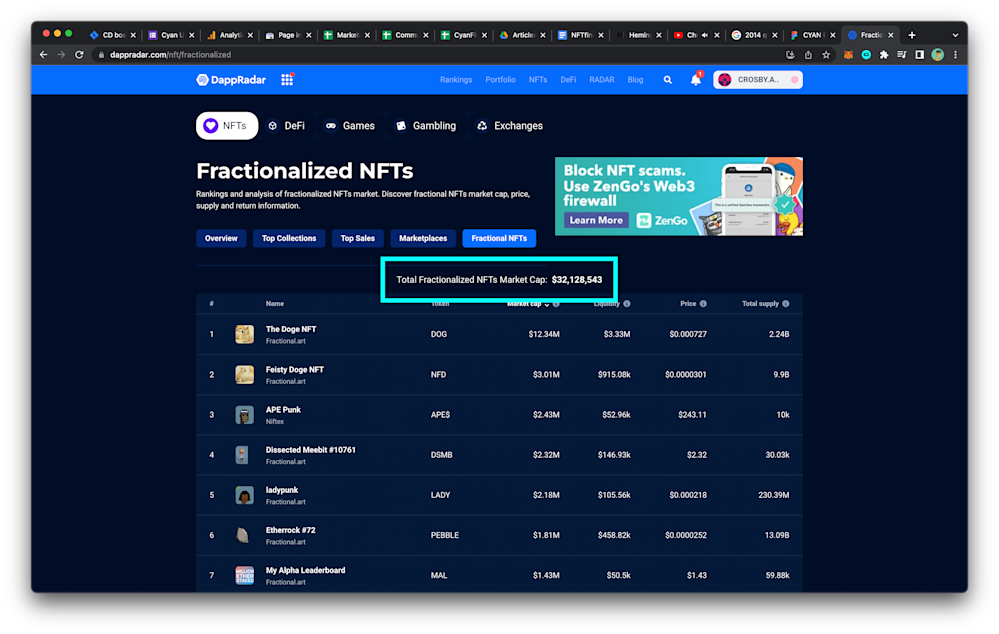Image resolution: width=999 pixels, height=634 pixels.
Task: Click the Feisty Doge NFT thumbnail
Action: coord(245,374)
